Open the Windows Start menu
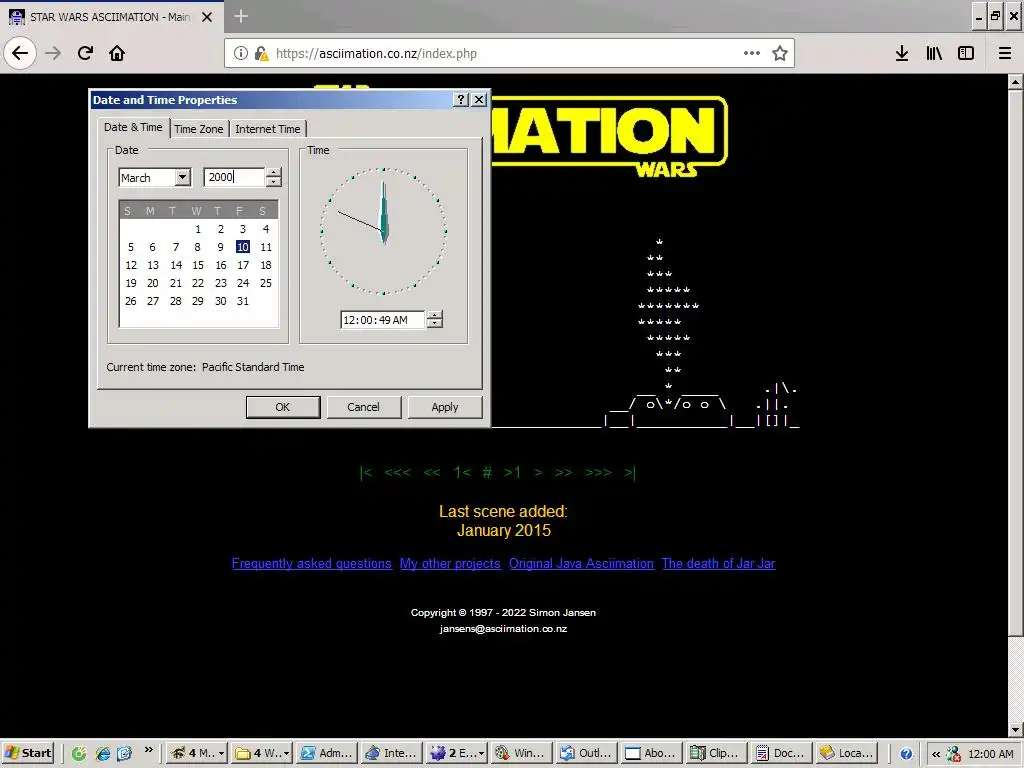1024x768 pixels. pos(28,753)
